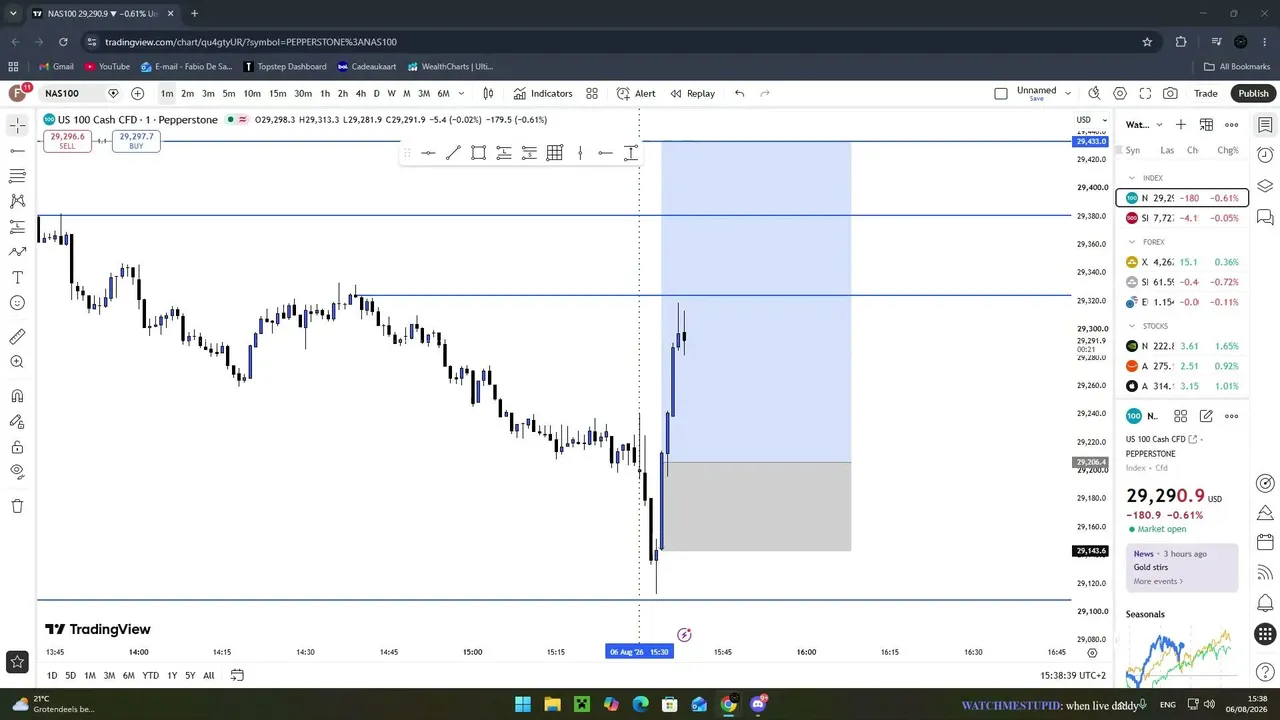Open the Trade panel button

(1206, 93)
